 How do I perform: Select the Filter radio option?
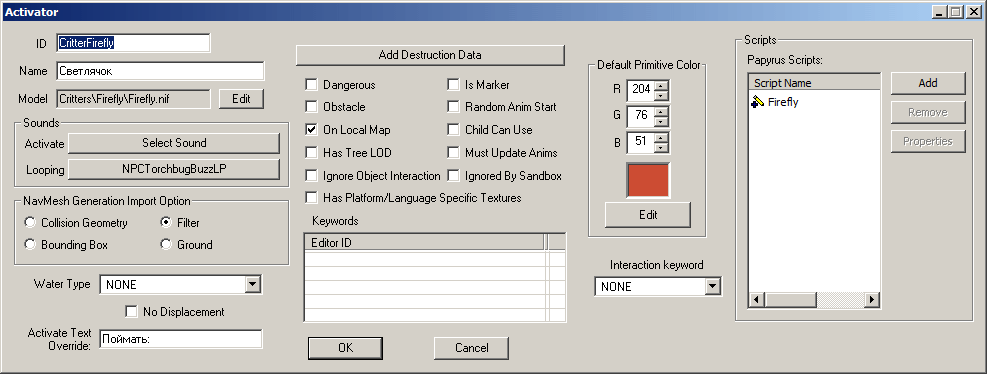click(x=166, y=222)
